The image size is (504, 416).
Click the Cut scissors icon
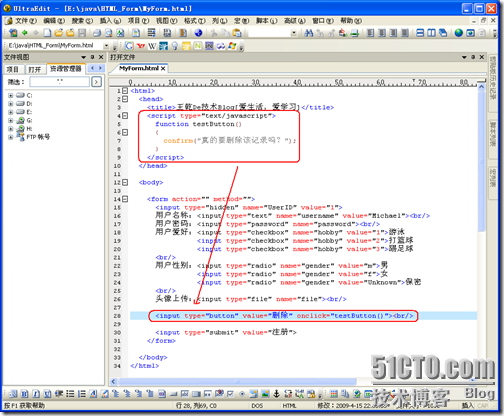(x=214, y=33)
